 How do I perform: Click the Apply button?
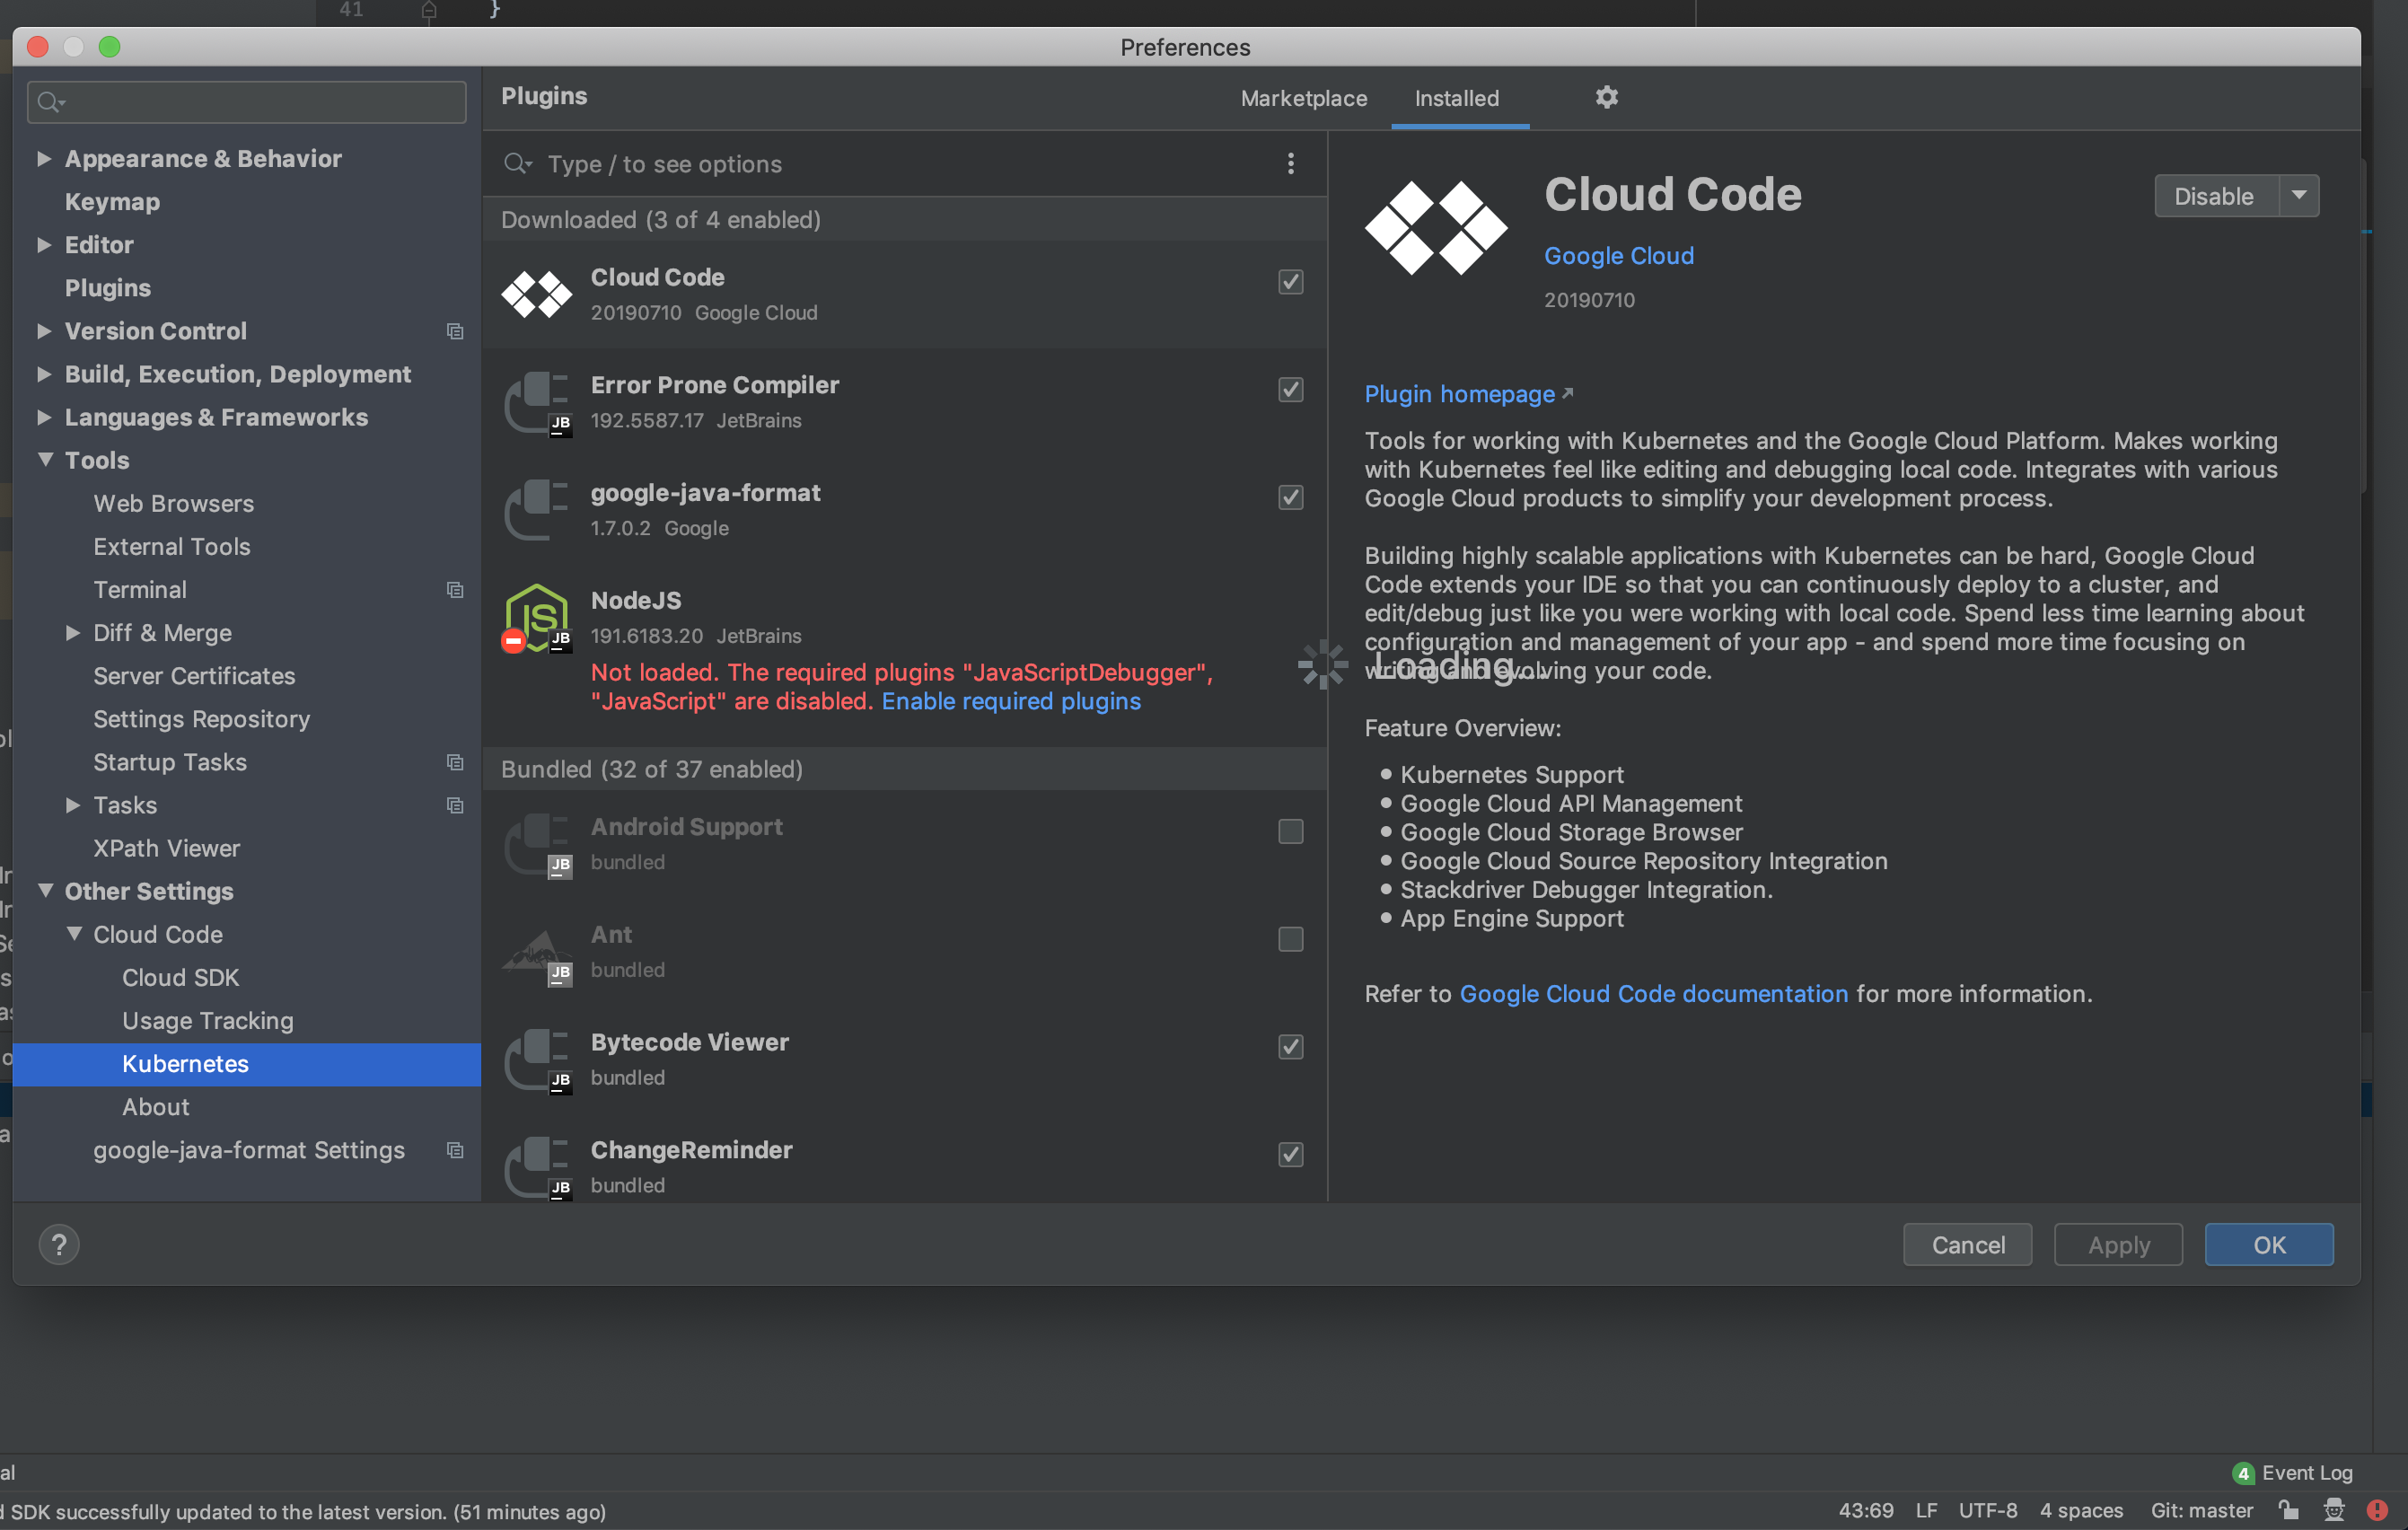click(x=2117, y=1245)
